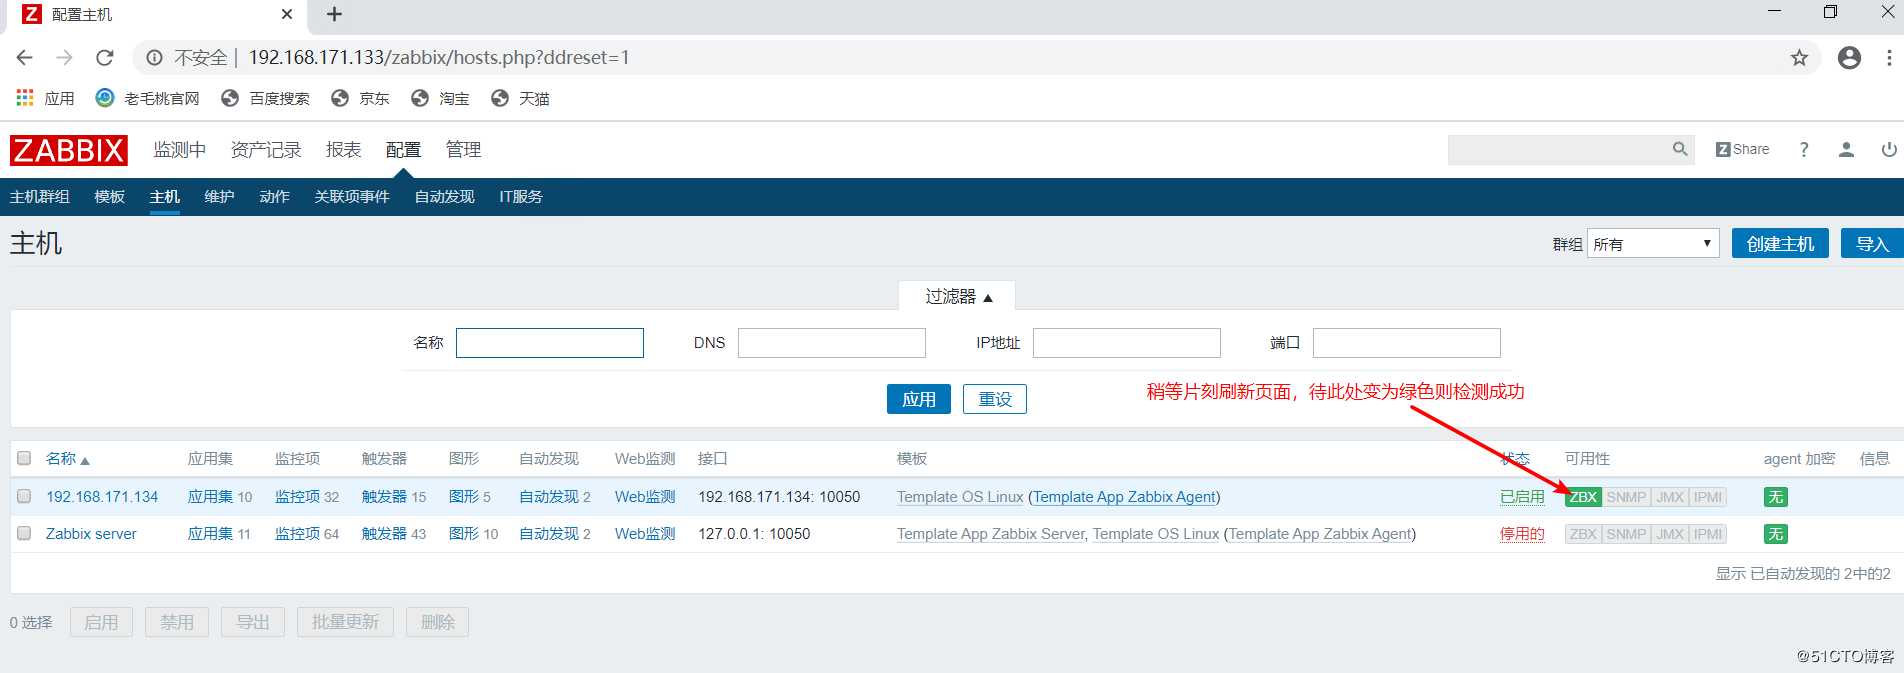This screenshot has width=1904, height=673.
Task: Open the Zabbix Share link
Action: 1742,149
